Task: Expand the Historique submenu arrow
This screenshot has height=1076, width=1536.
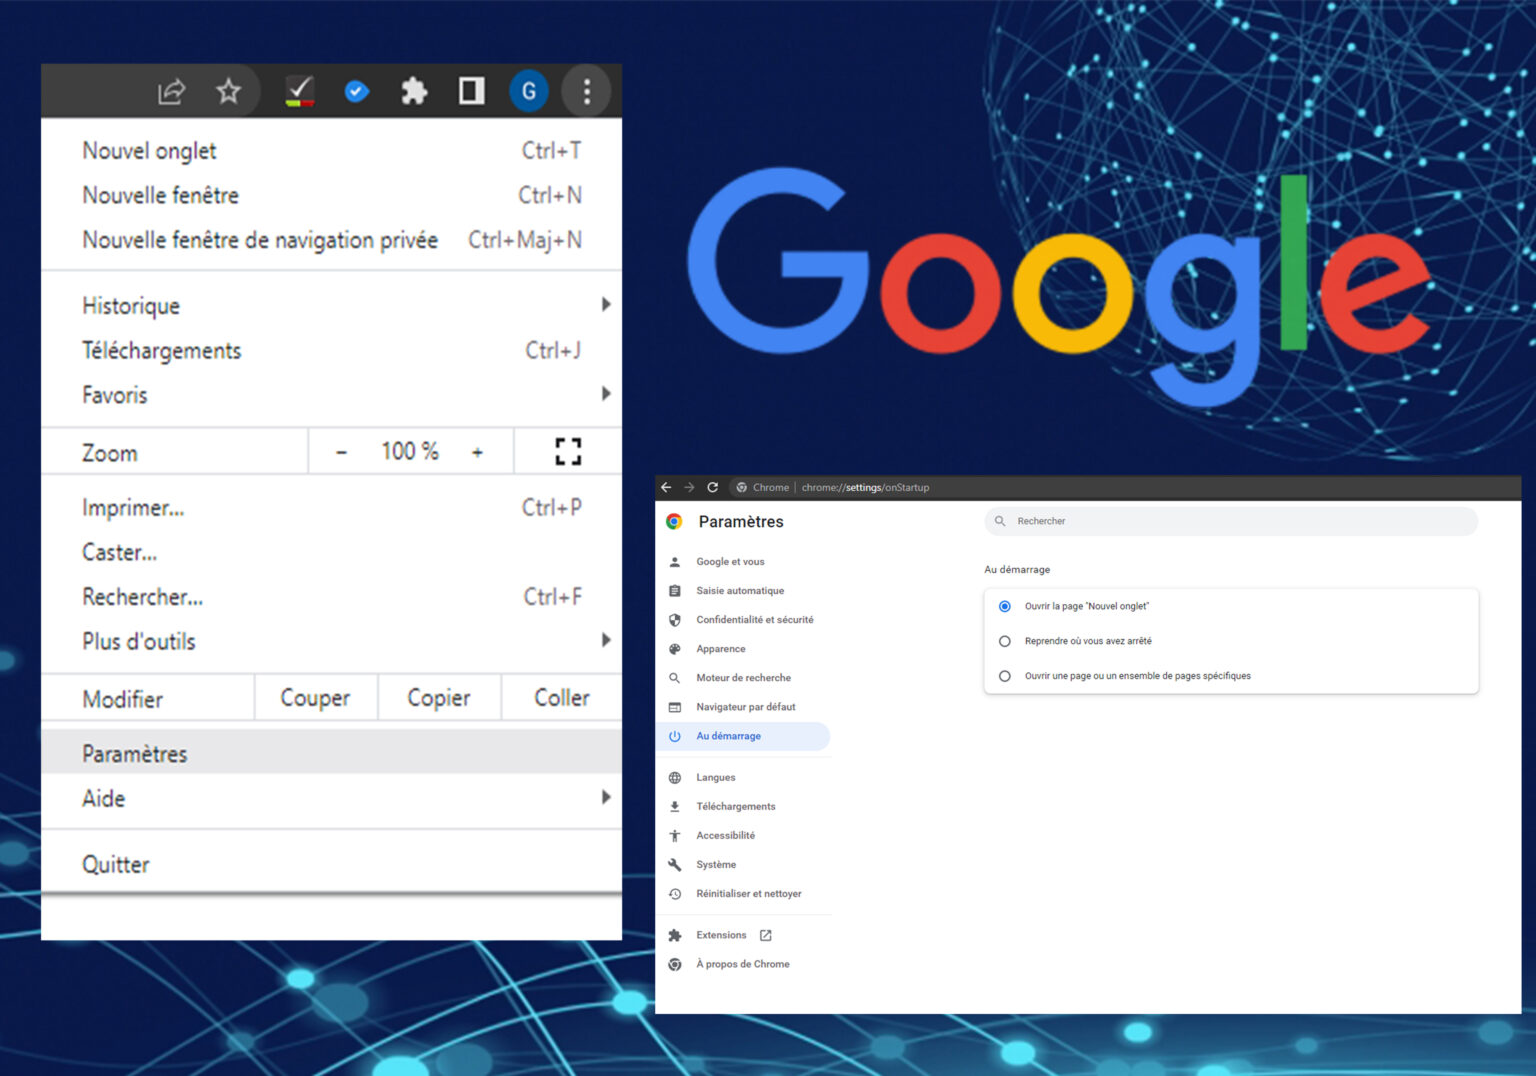Action: tap(606, 304)
